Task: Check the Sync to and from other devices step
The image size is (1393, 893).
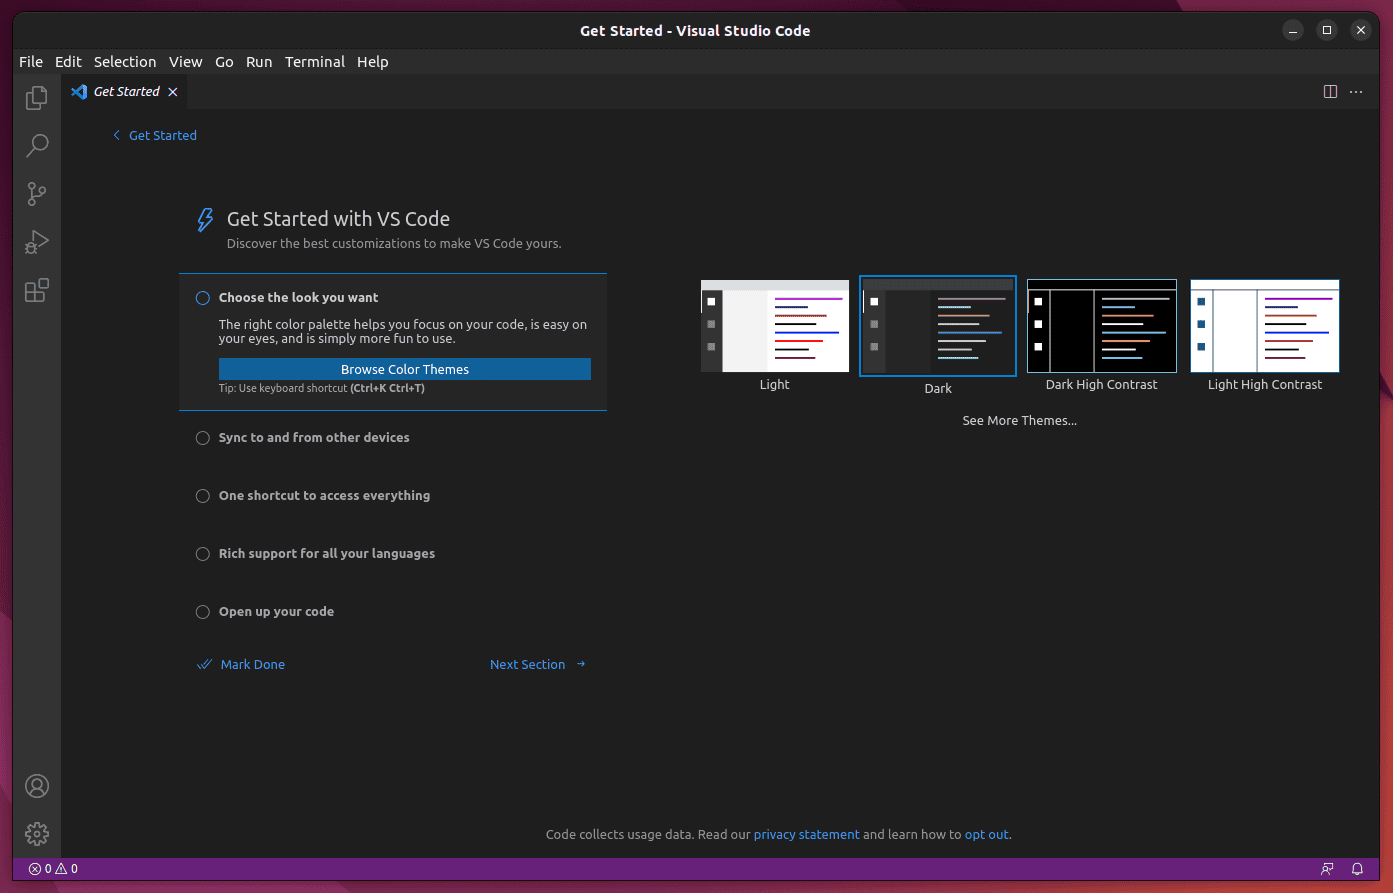Action: click(202, 438)
